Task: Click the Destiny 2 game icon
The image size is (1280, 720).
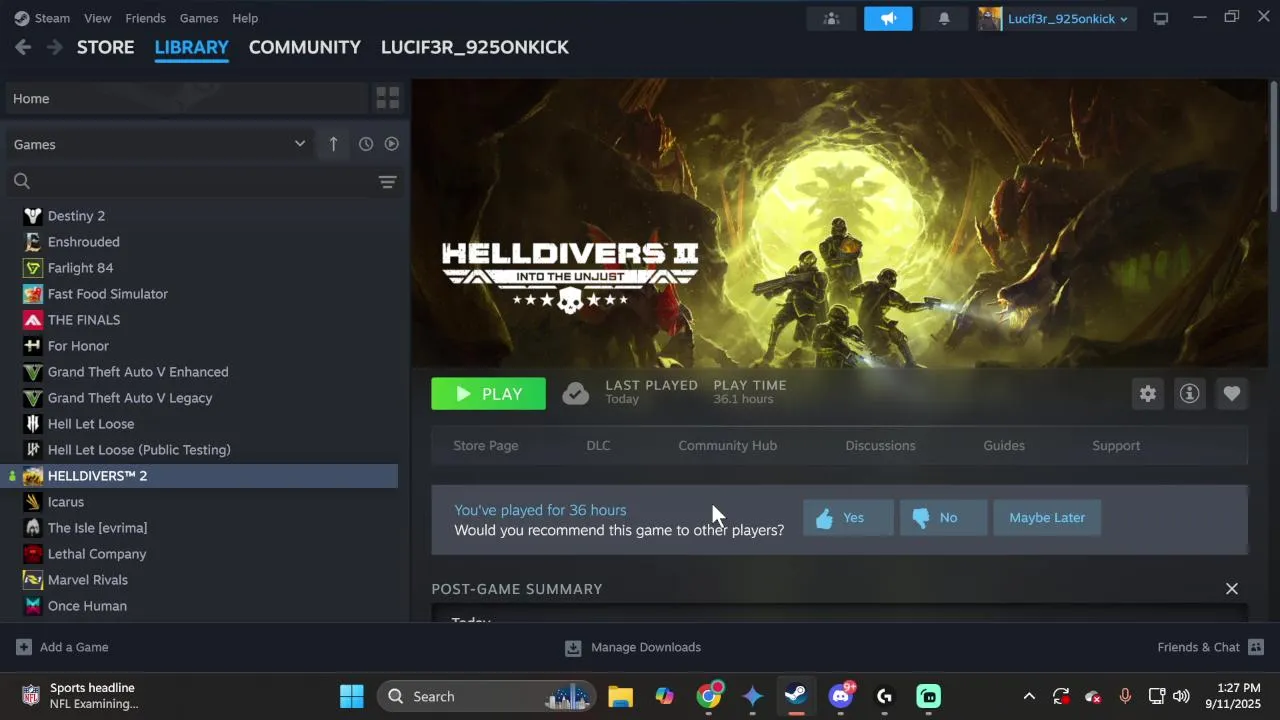Action: pos(33,216)
